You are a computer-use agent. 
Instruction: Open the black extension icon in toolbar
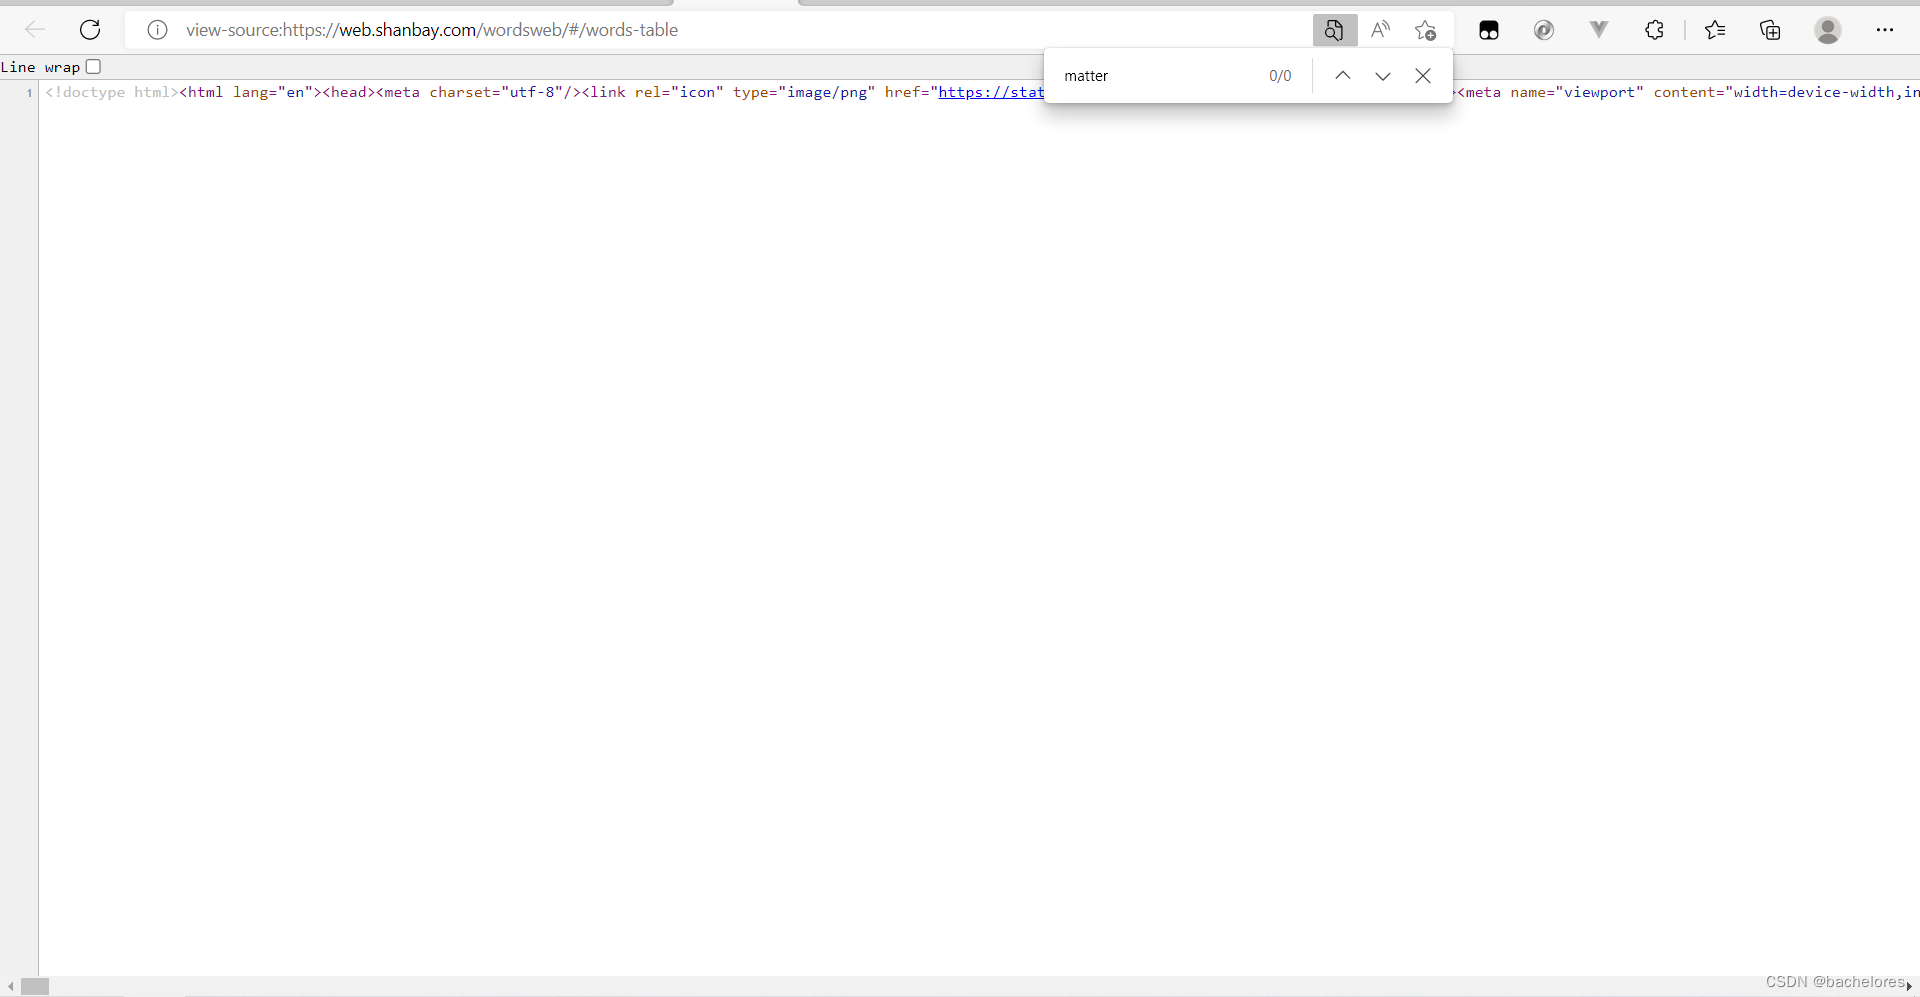click(1489, 30)
